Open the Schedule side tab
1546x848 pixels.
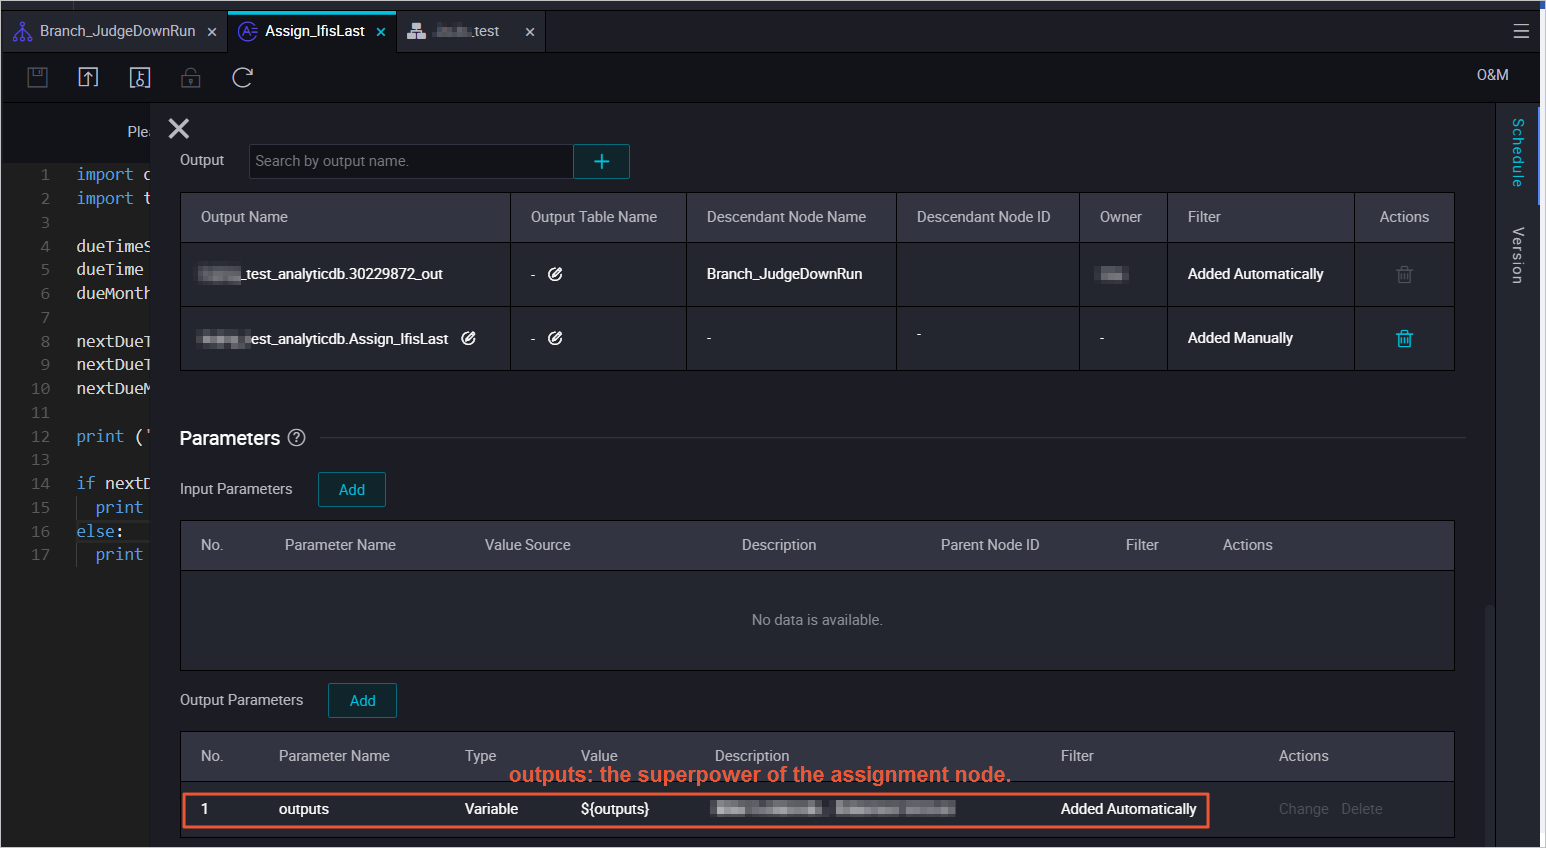tap(1517, 153)
